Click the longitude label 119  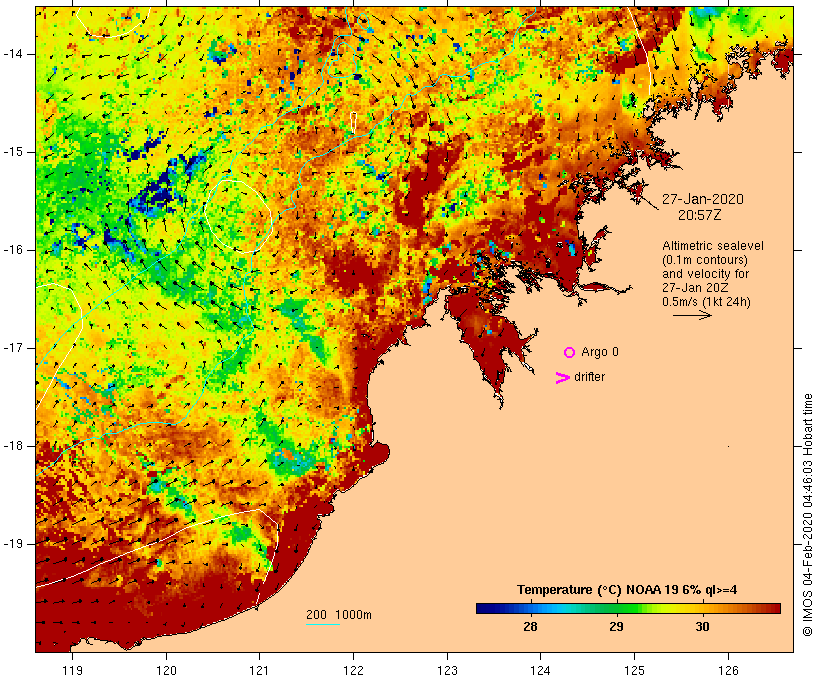click(72, 670)
